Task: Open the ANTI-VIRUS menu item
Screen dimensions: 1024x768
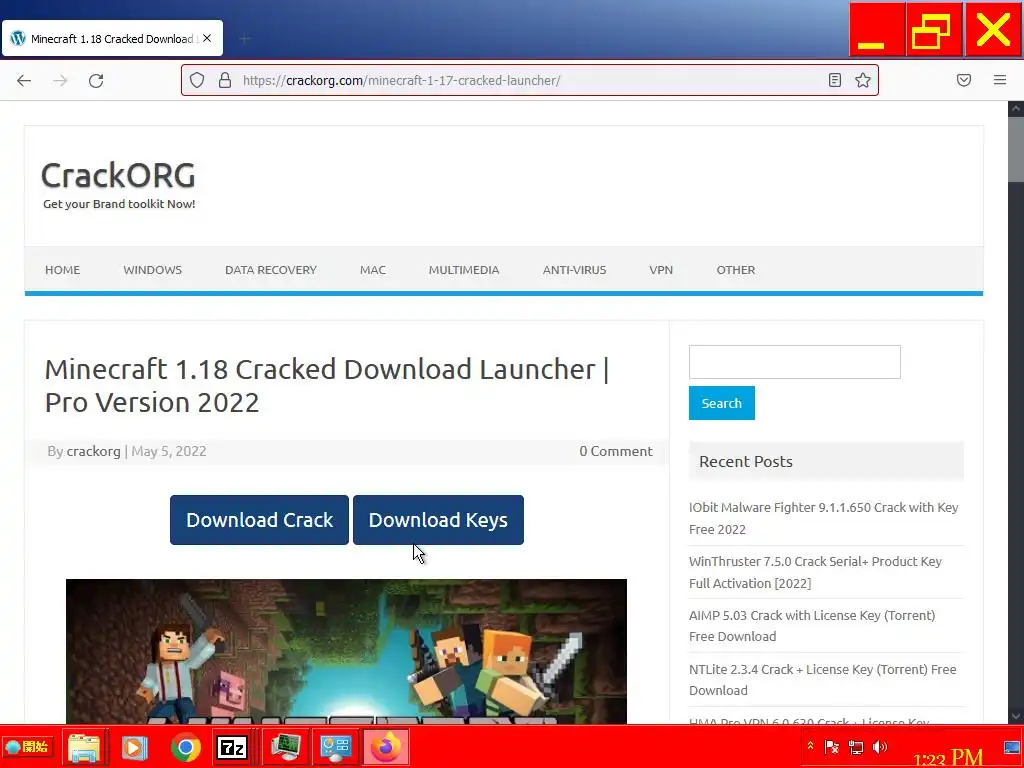Action: point(575,270)
